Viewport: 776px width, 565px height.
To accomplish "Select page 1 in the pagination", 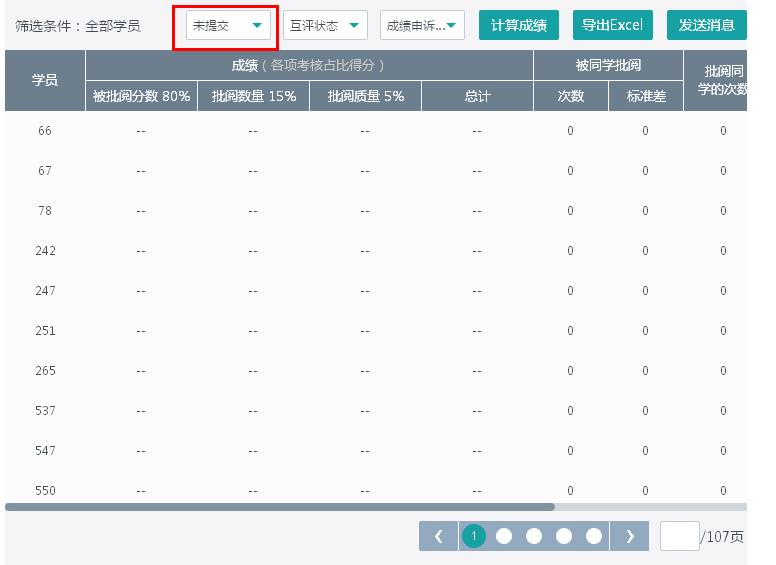I will coord(474,537).
